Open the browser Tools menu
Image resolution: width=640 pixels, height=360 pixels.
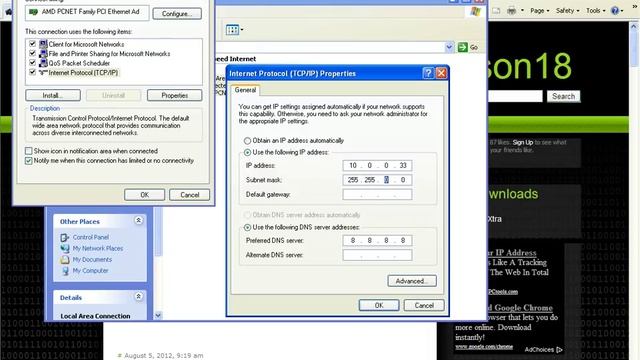(x=596, y=11)
